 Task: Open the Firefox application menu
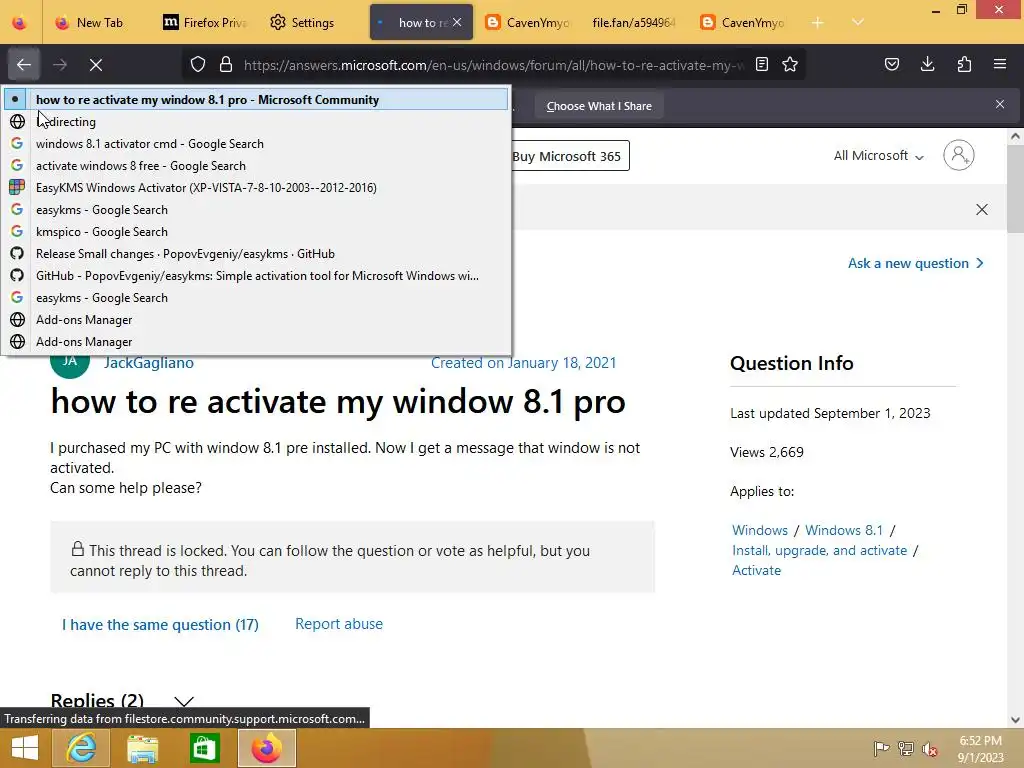pyautogui.click(x=1000, y=64)
